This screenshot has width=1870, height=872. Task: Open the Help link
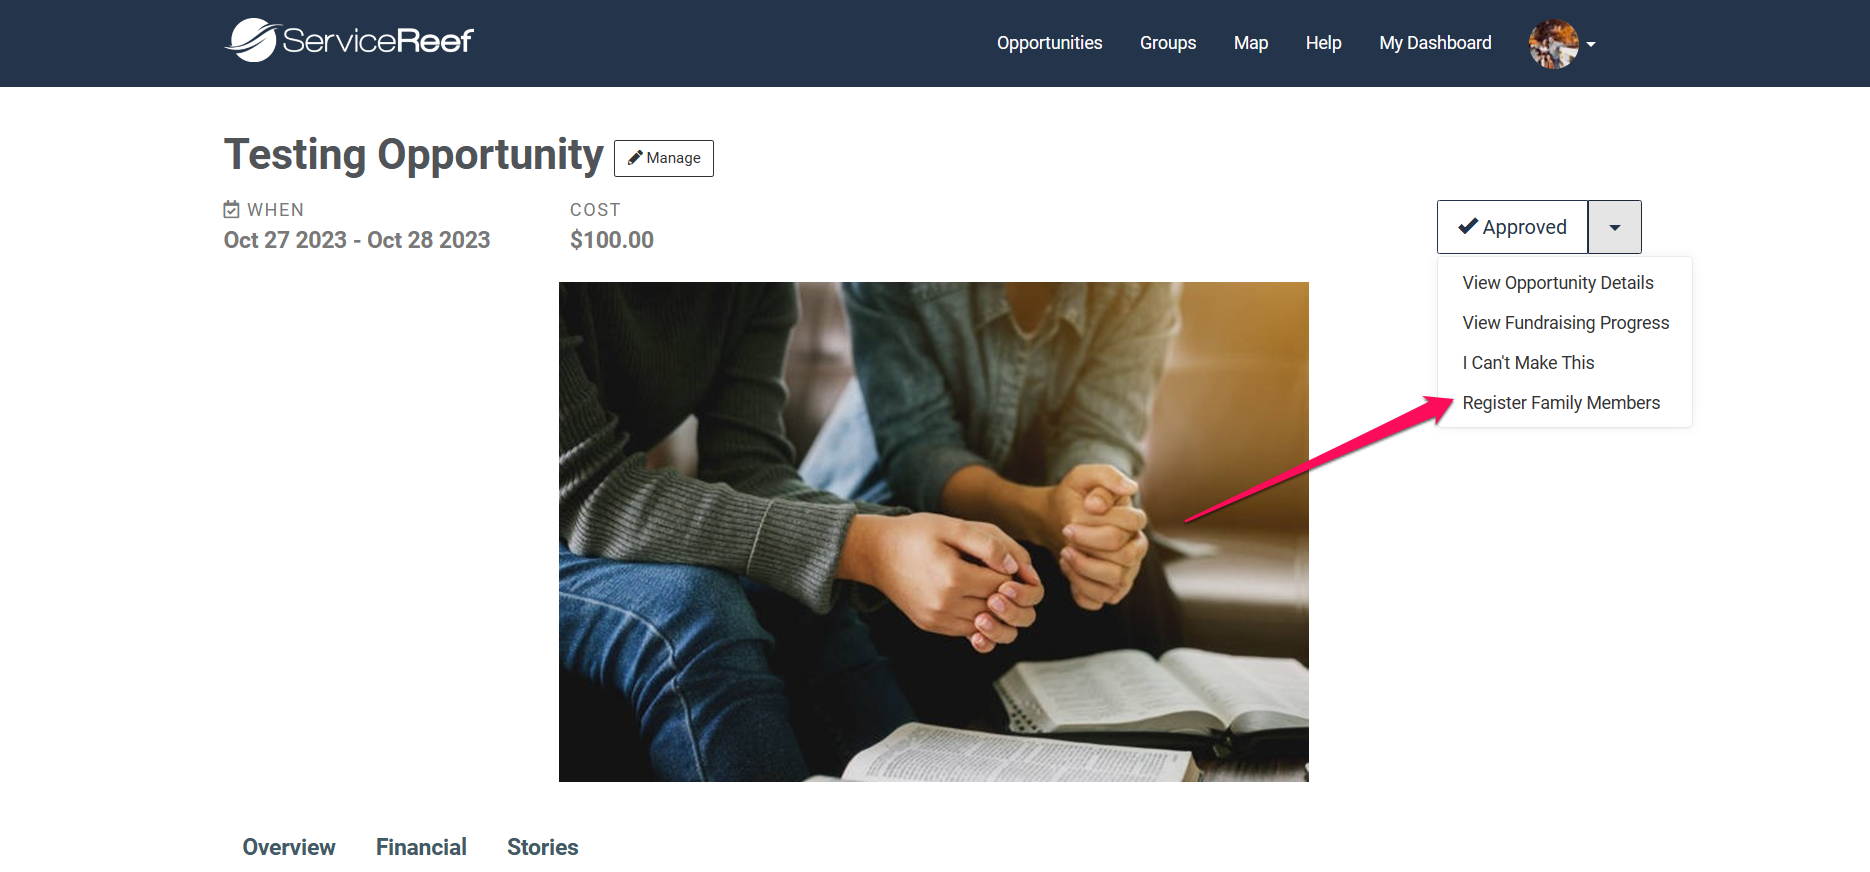tap(1323, 43)
